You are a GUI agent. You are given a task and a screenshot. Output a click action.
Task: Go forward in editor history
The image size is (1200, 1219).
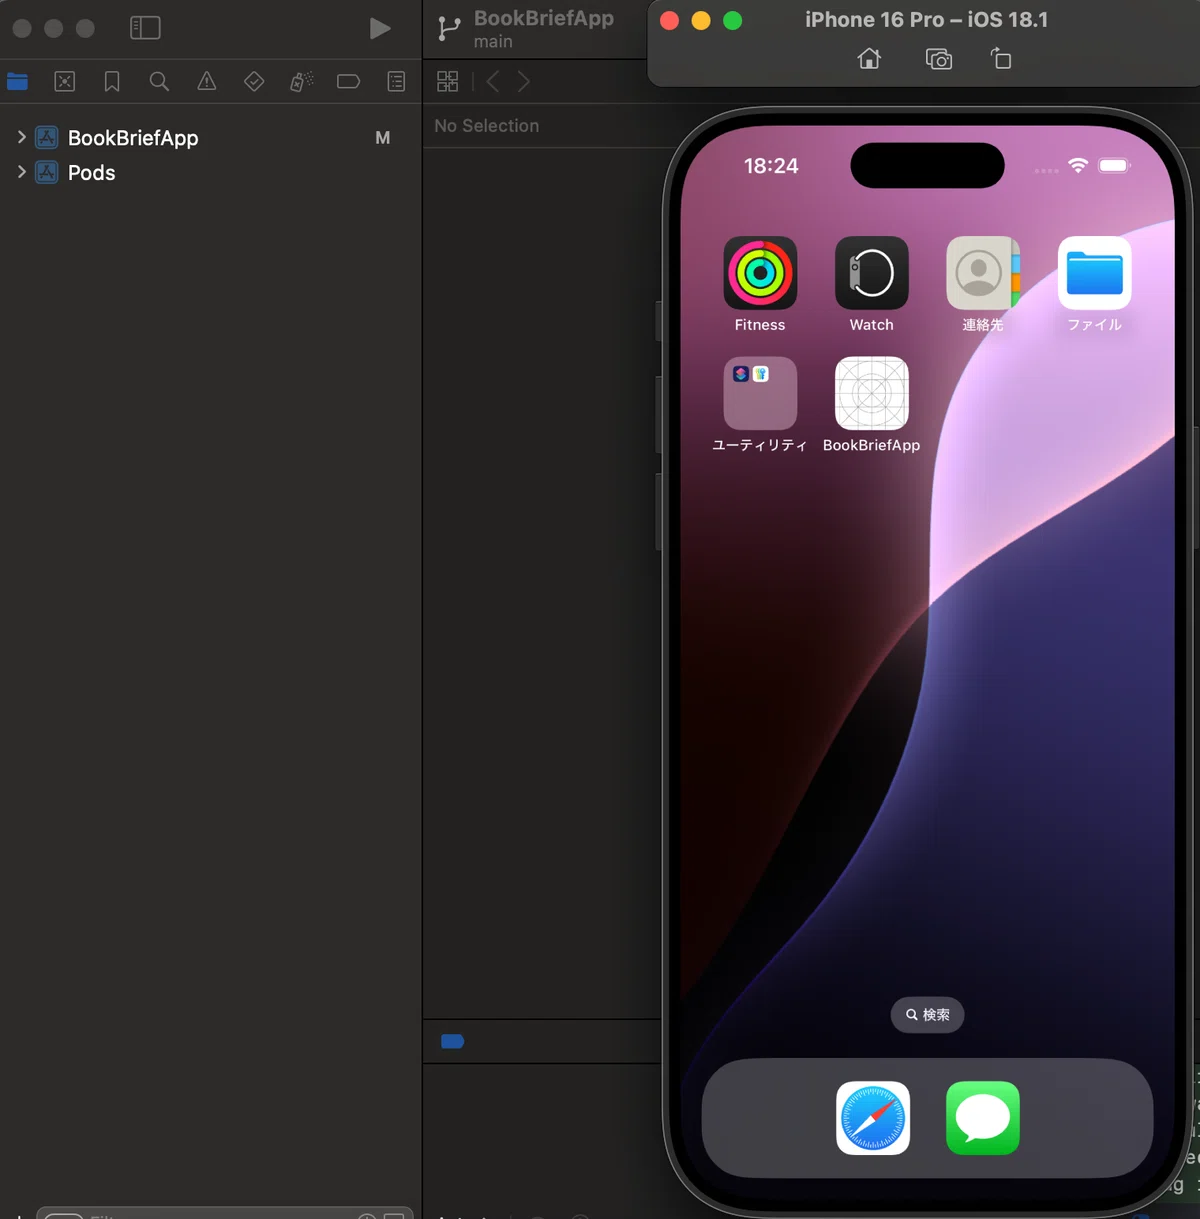523,82
